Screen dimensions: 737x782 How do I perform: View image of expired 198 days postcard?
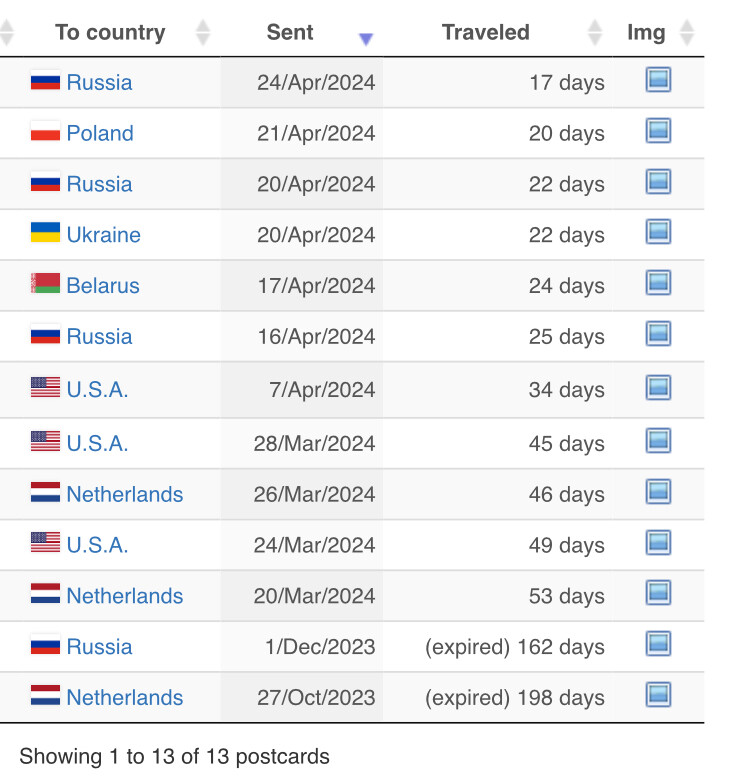[x=658, y=695]
